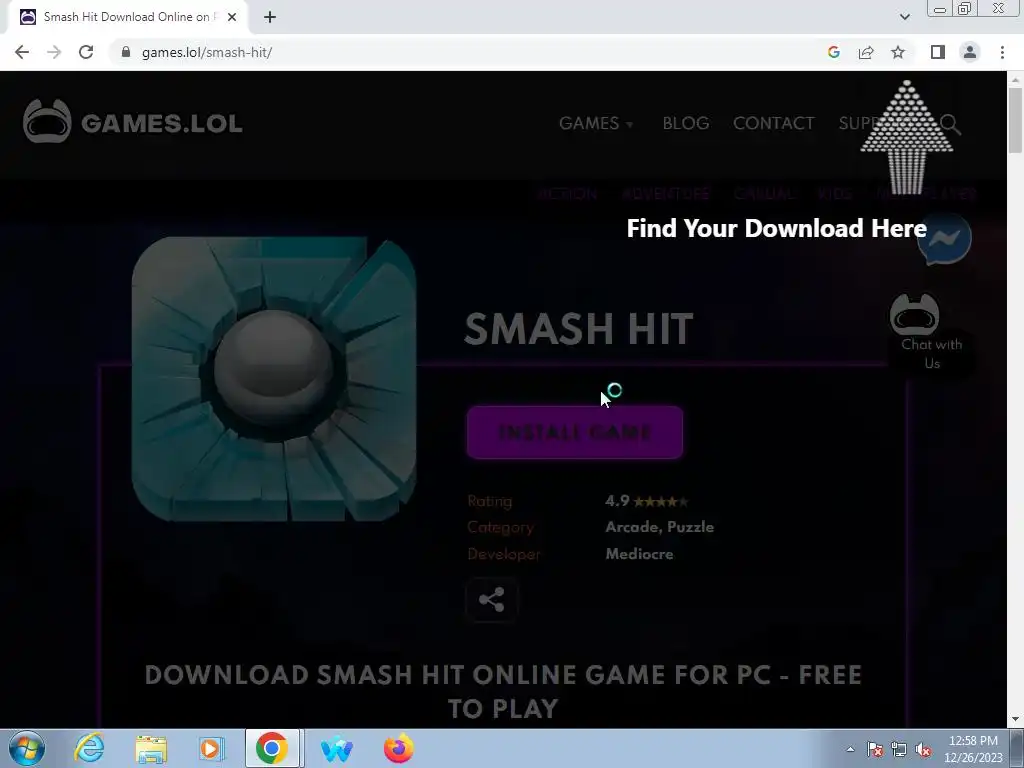The image size is (1024, 768).
Task: View site information lock icon
Action: pyautogui.click(x=126, y=52)
